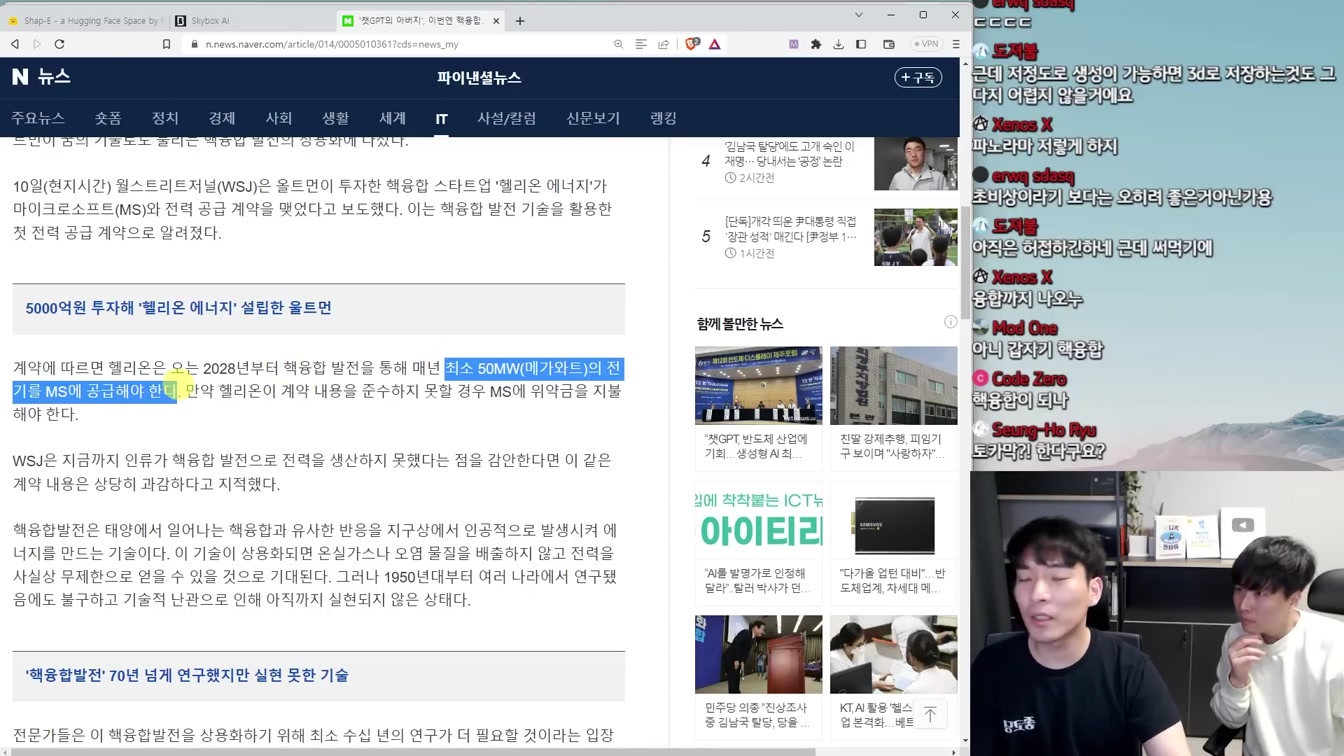Image resolution: width=1344 pixels, height=756 pixels.
Task: Click the 파이낸셜뉴스 header title
Action: point(479,77)
